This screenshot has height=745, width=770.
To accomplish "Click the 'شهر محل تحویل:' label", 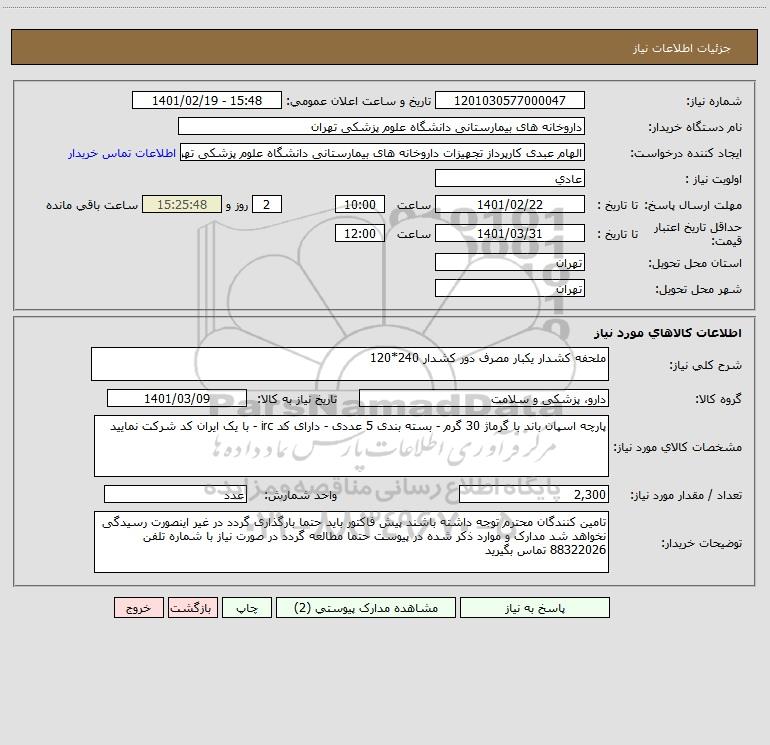I will [699, 290].
